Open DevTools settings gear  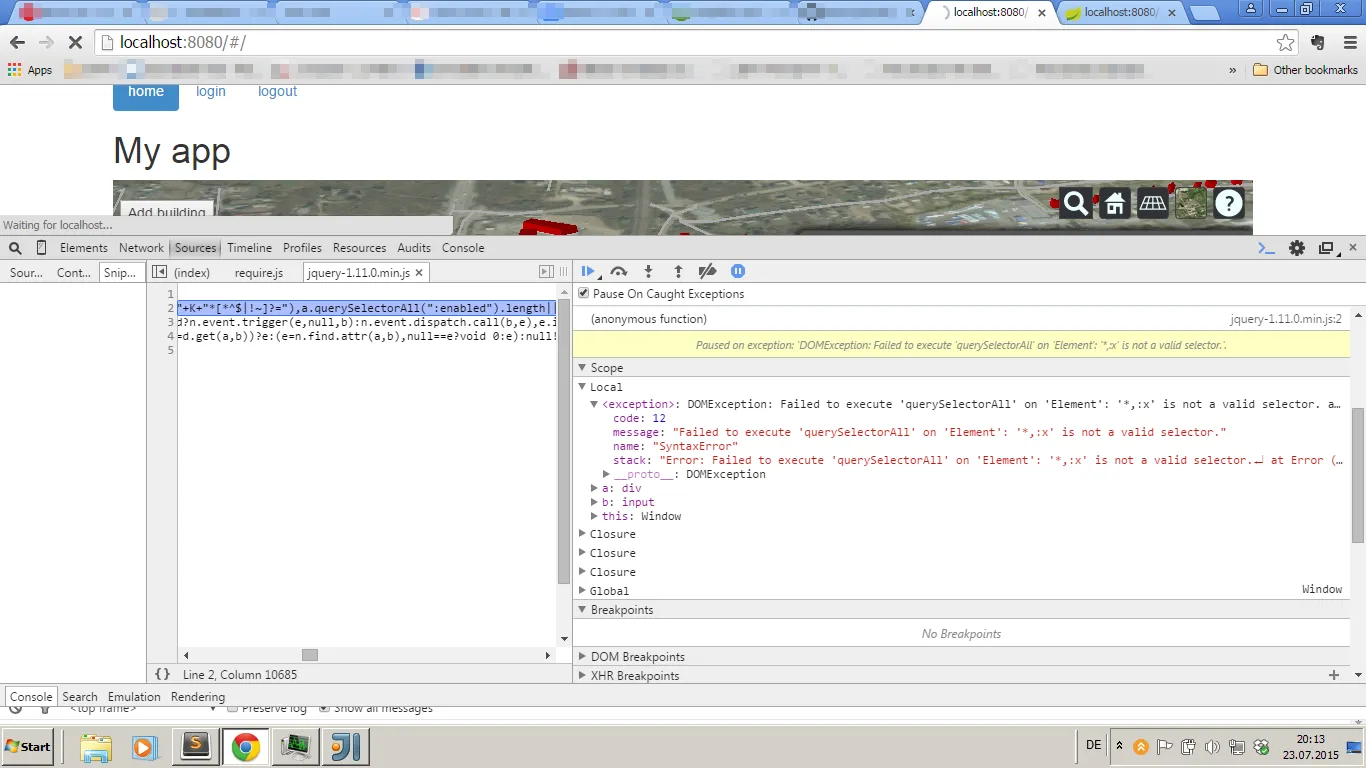pyautogui.click(x=1297, y=248)
